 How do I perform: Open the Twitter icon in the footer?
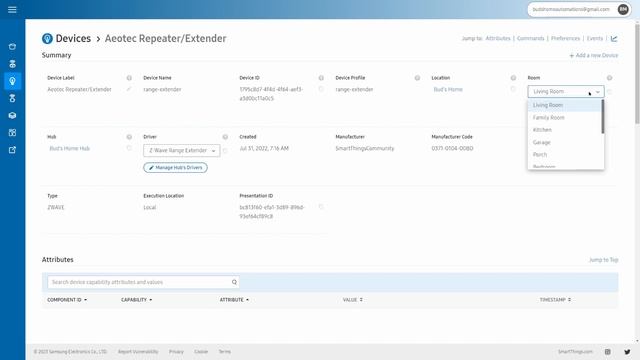pyautogui.click(x=627, y=352)
